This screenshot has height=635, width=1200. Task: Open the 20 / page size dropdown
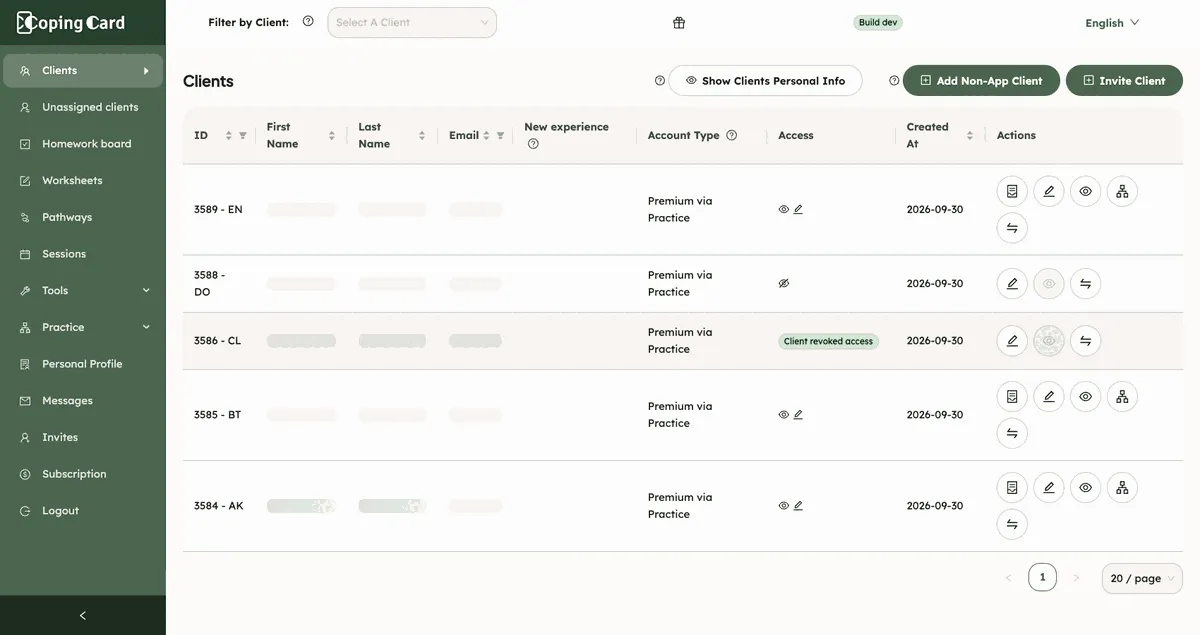point(1142,578)
